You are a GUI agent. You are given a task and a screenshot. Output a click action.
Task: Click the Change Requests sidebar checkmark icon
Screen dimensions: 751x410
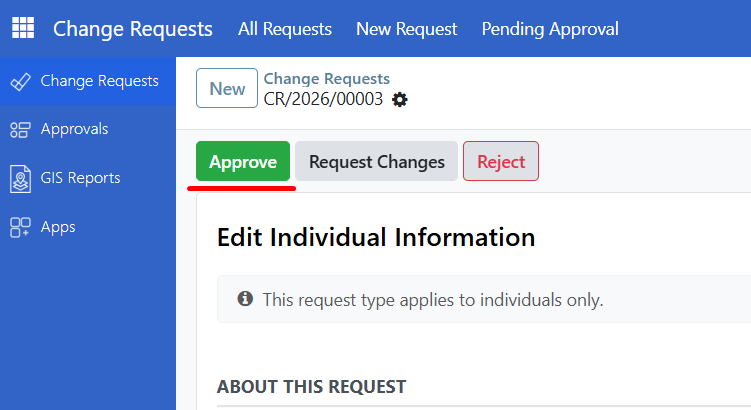(x=20, y=81)
